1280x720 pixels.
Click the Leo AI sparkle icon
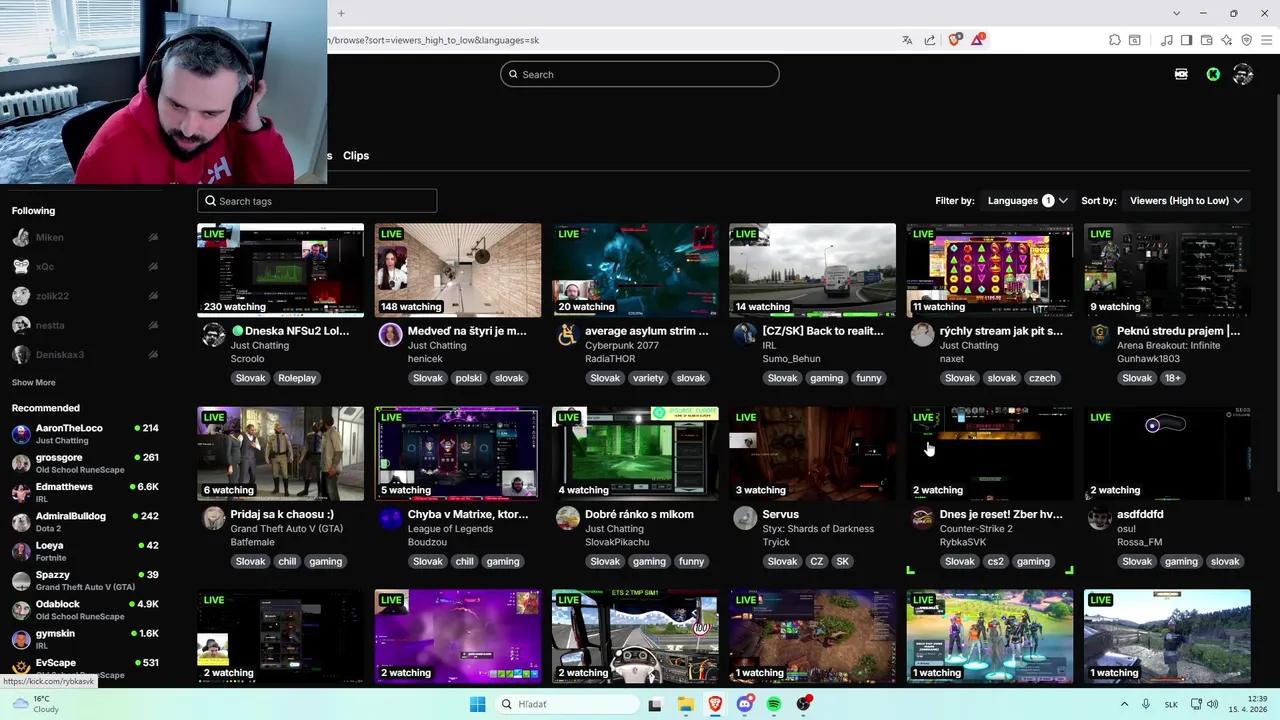coord(1226,40)
